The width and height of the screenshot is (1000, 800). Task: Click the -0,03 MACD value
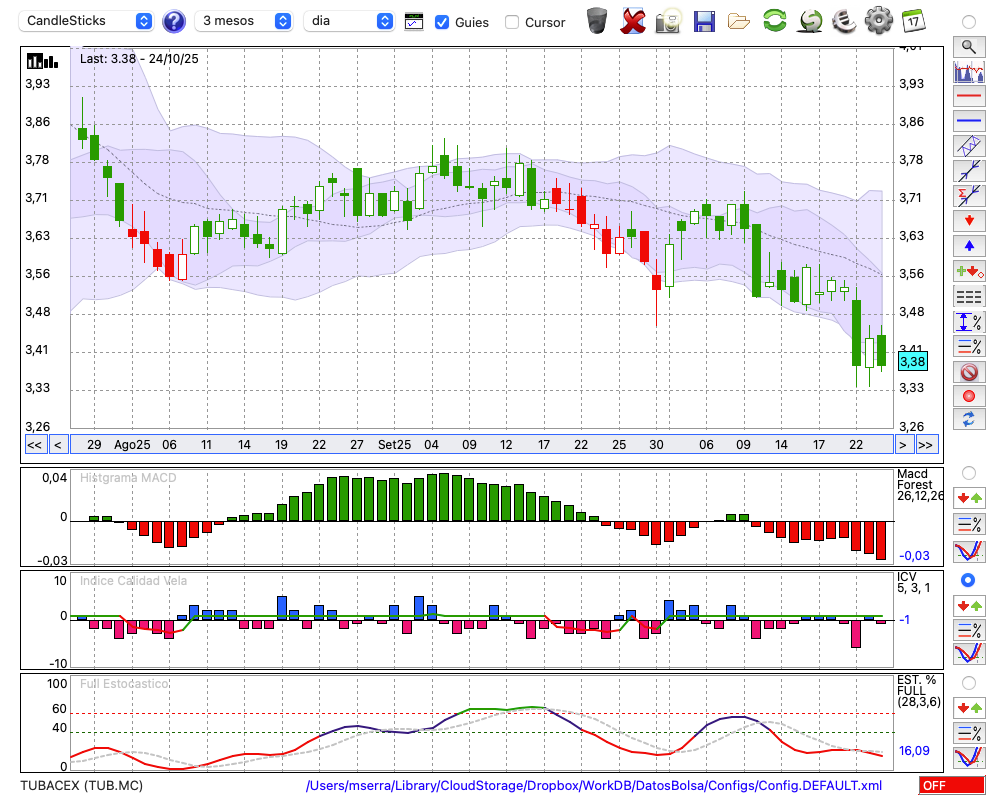click(914, 556)
